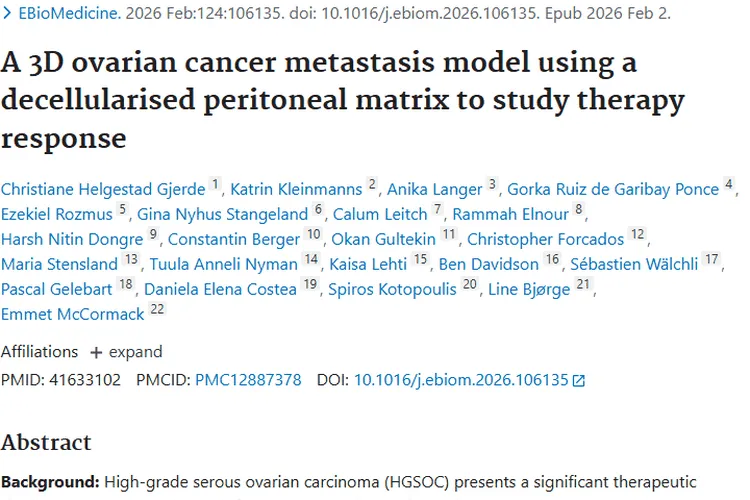The image size is (750, 500).
Task: Open the PMC12887378 full-text link
Action: (x=248, y=380)
